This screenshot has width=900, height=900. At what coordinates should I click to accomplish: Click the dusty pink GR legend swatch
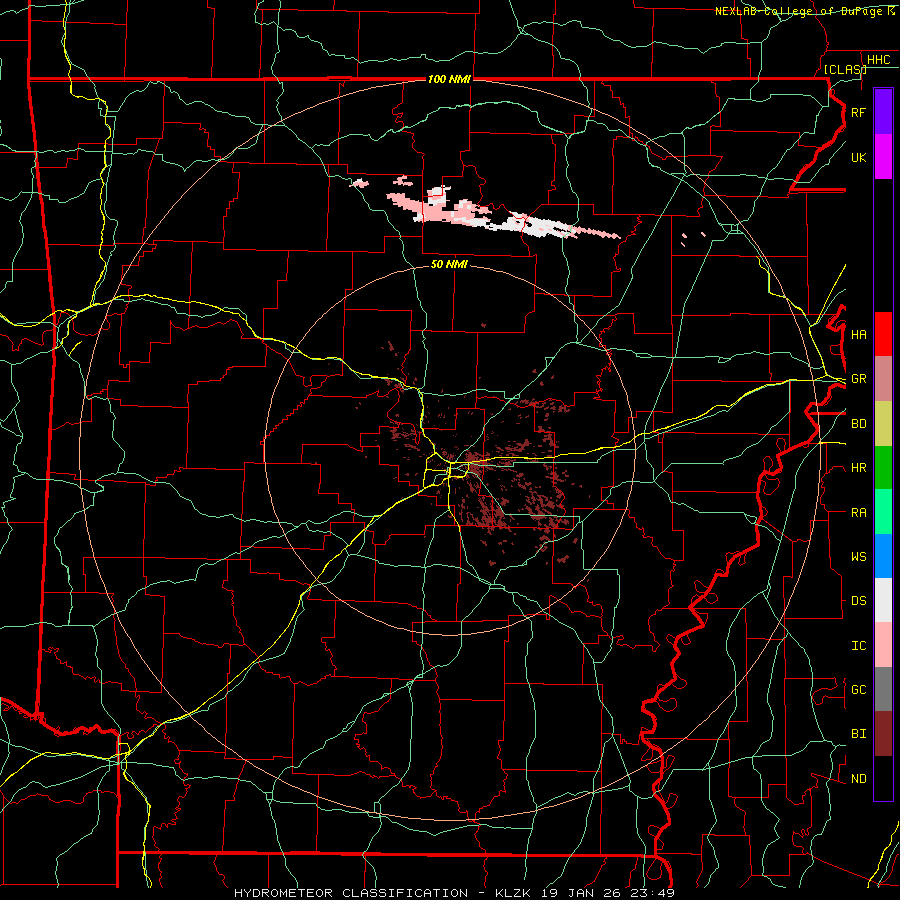883,379
